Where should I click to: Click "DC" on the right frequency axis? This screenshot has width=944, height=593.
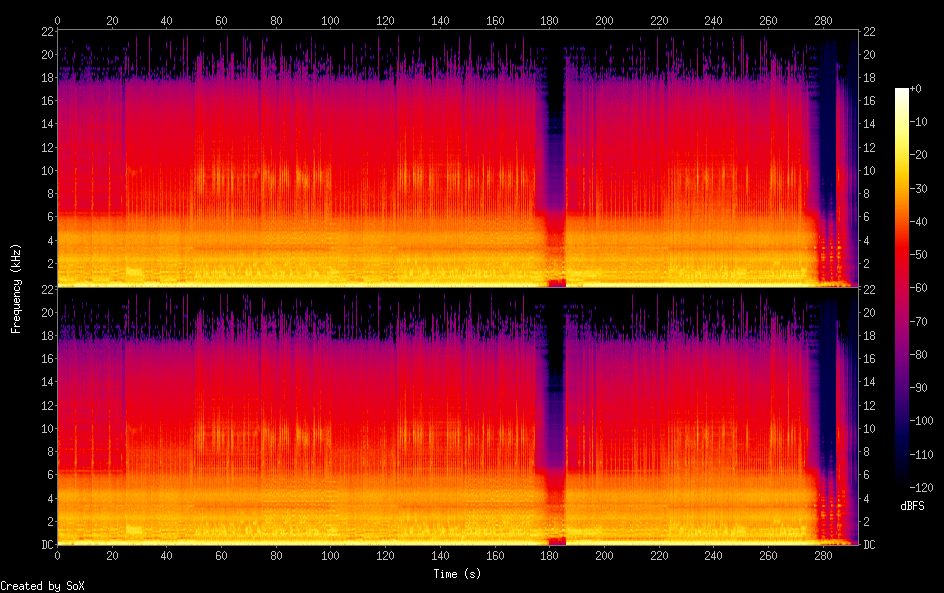(x=869, y=545)
